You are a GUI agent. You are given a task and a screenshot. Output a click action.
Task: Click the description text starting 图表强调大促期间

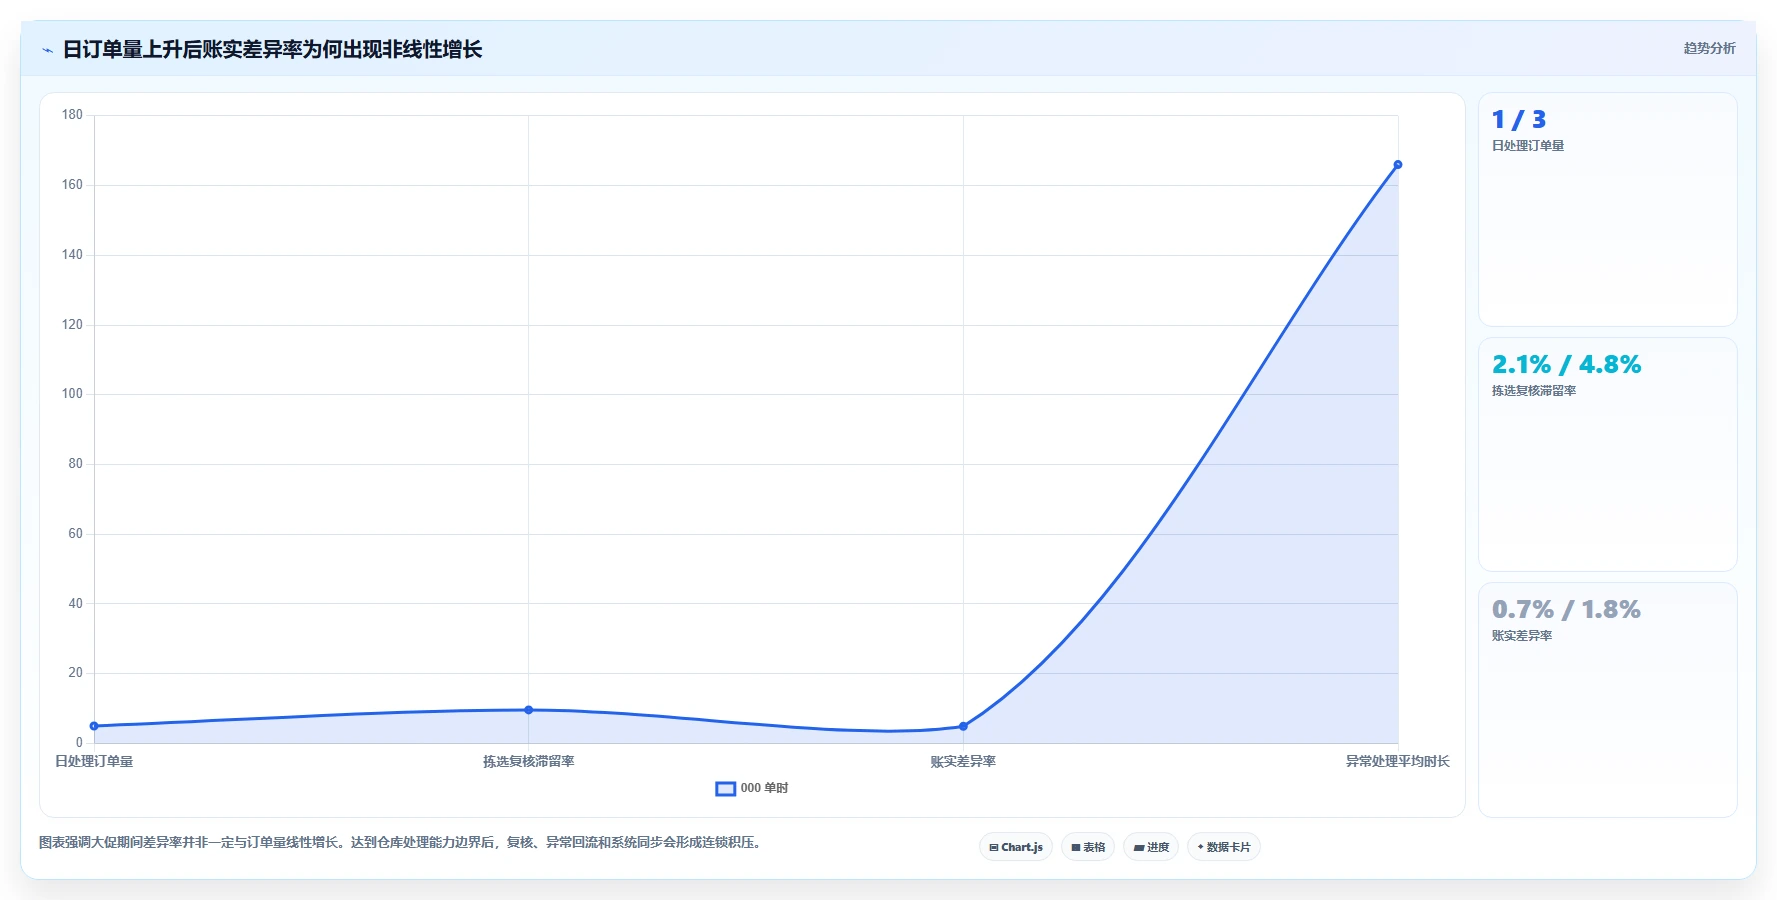(403, 842)
